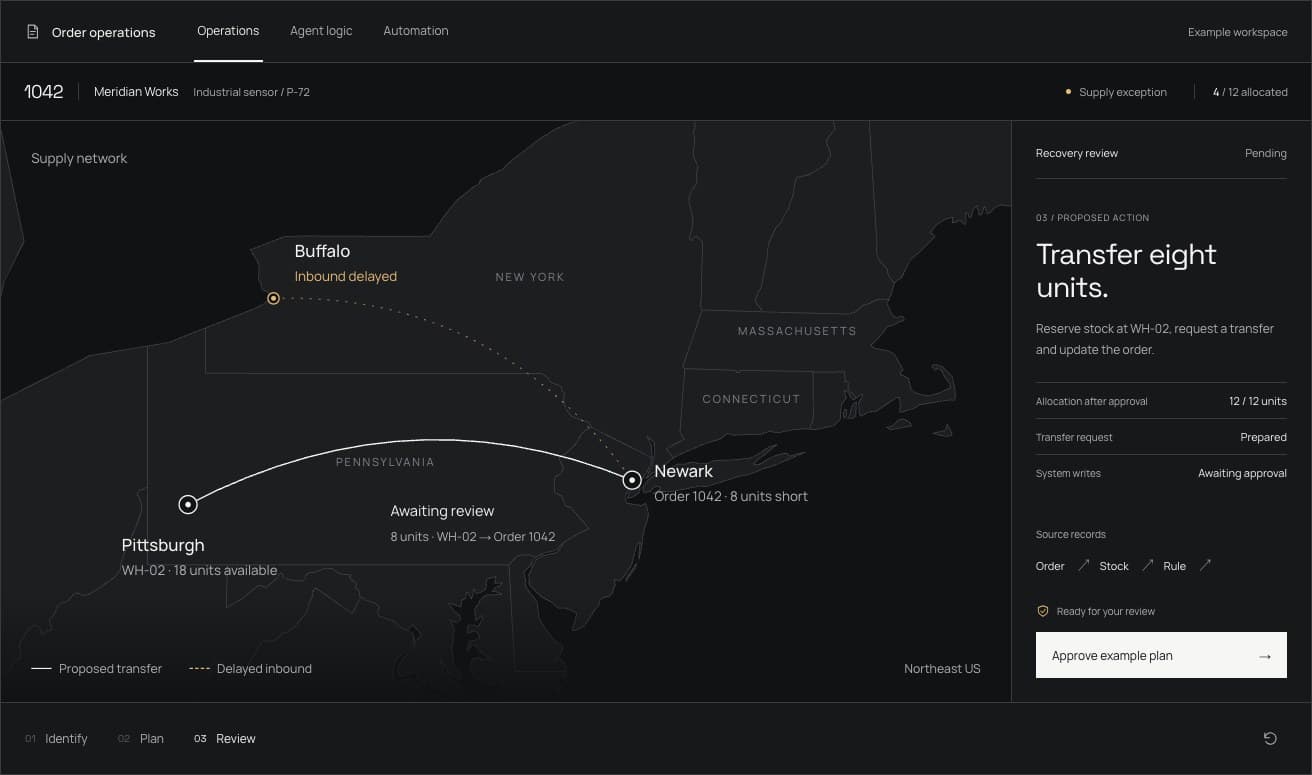
Task: Click the 12 / 12 units allocation value
Action: (x=1258, y=401)
